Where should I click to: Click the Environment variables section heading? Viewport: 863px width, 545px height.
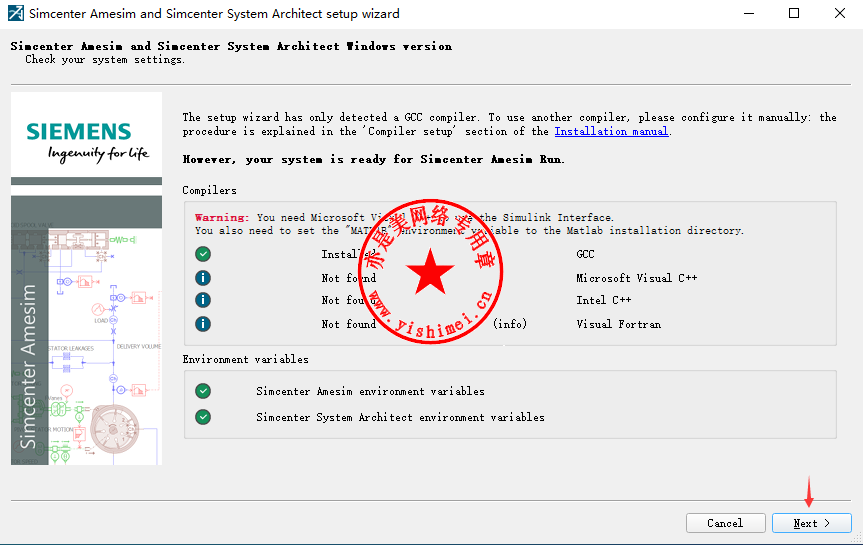245,359
